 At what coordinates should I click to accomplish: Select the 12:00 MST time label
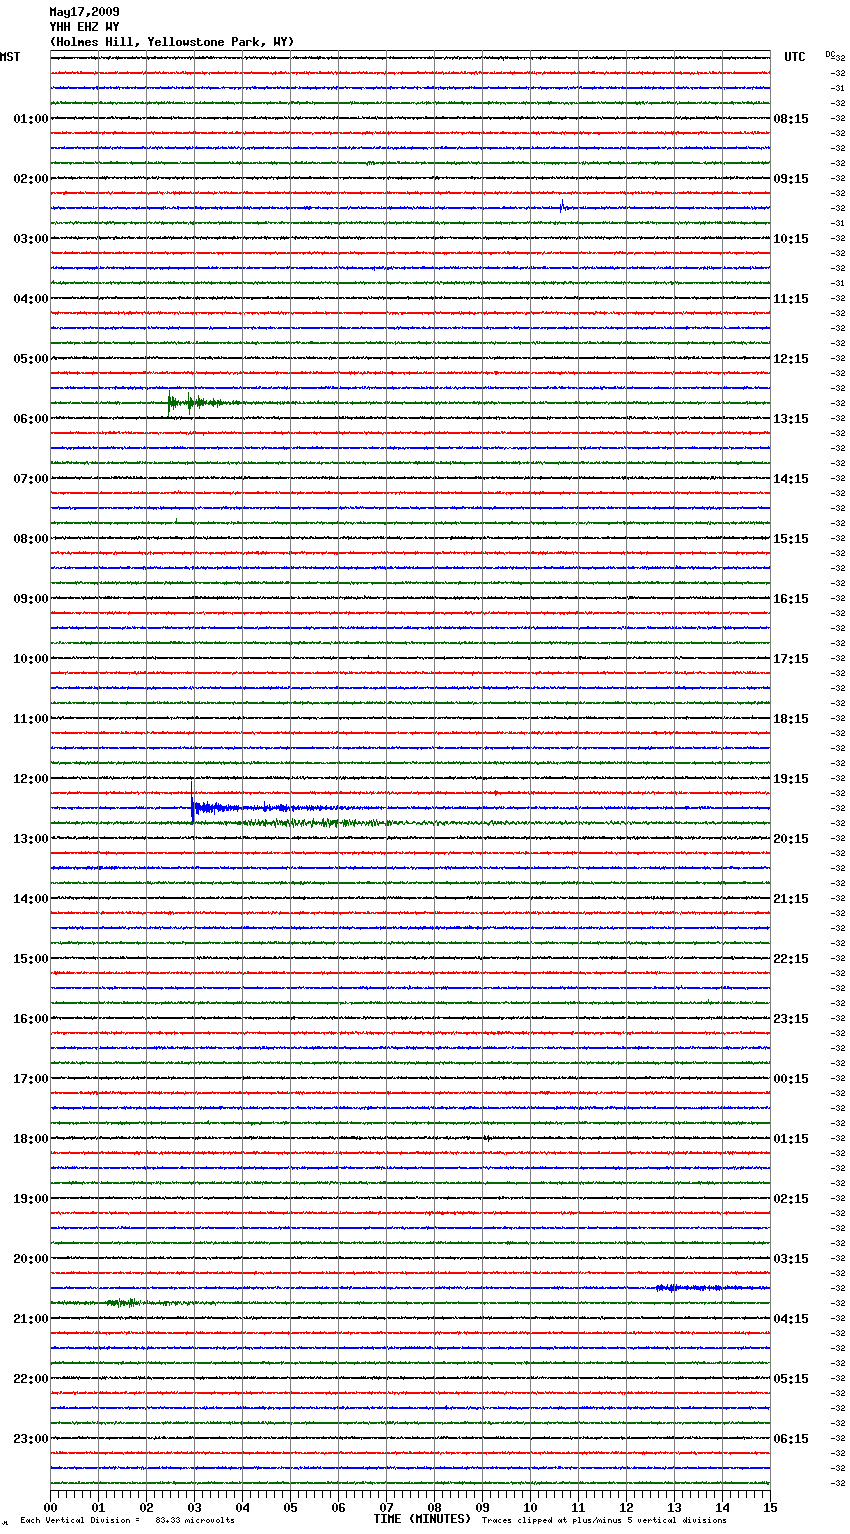click(31, 779)
